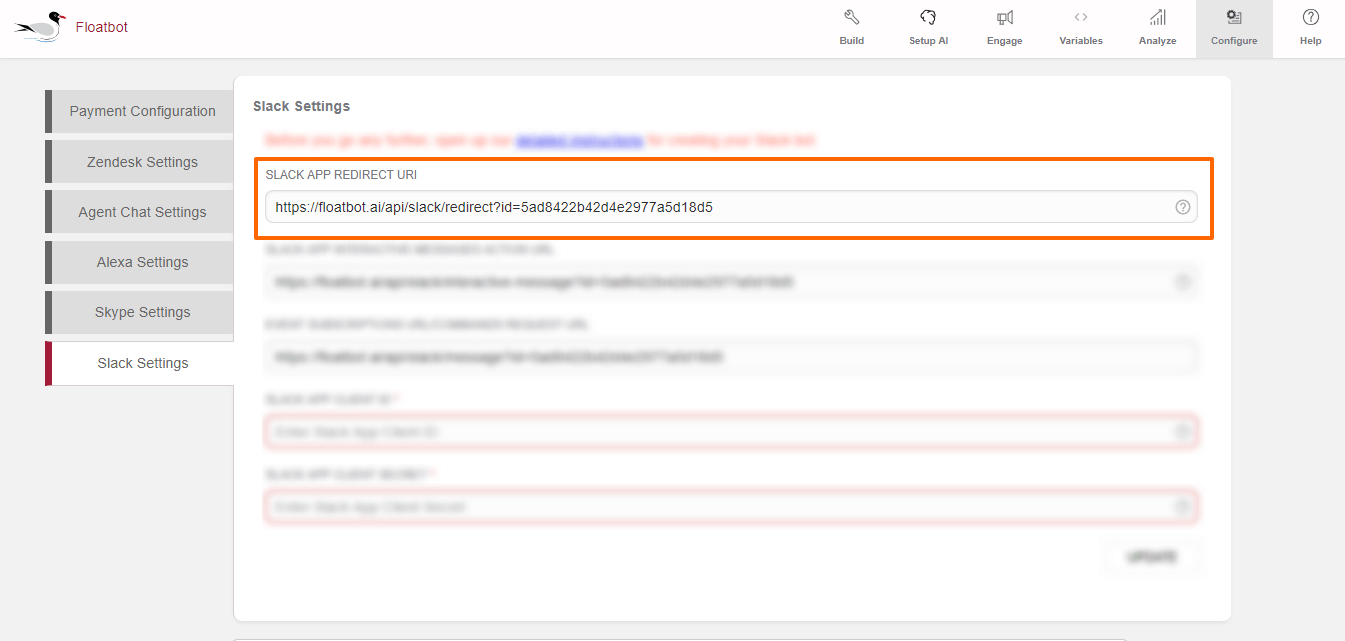The image size is (1345, 641).
Task: Click help icon in Client ID field
Action: 1182,432
